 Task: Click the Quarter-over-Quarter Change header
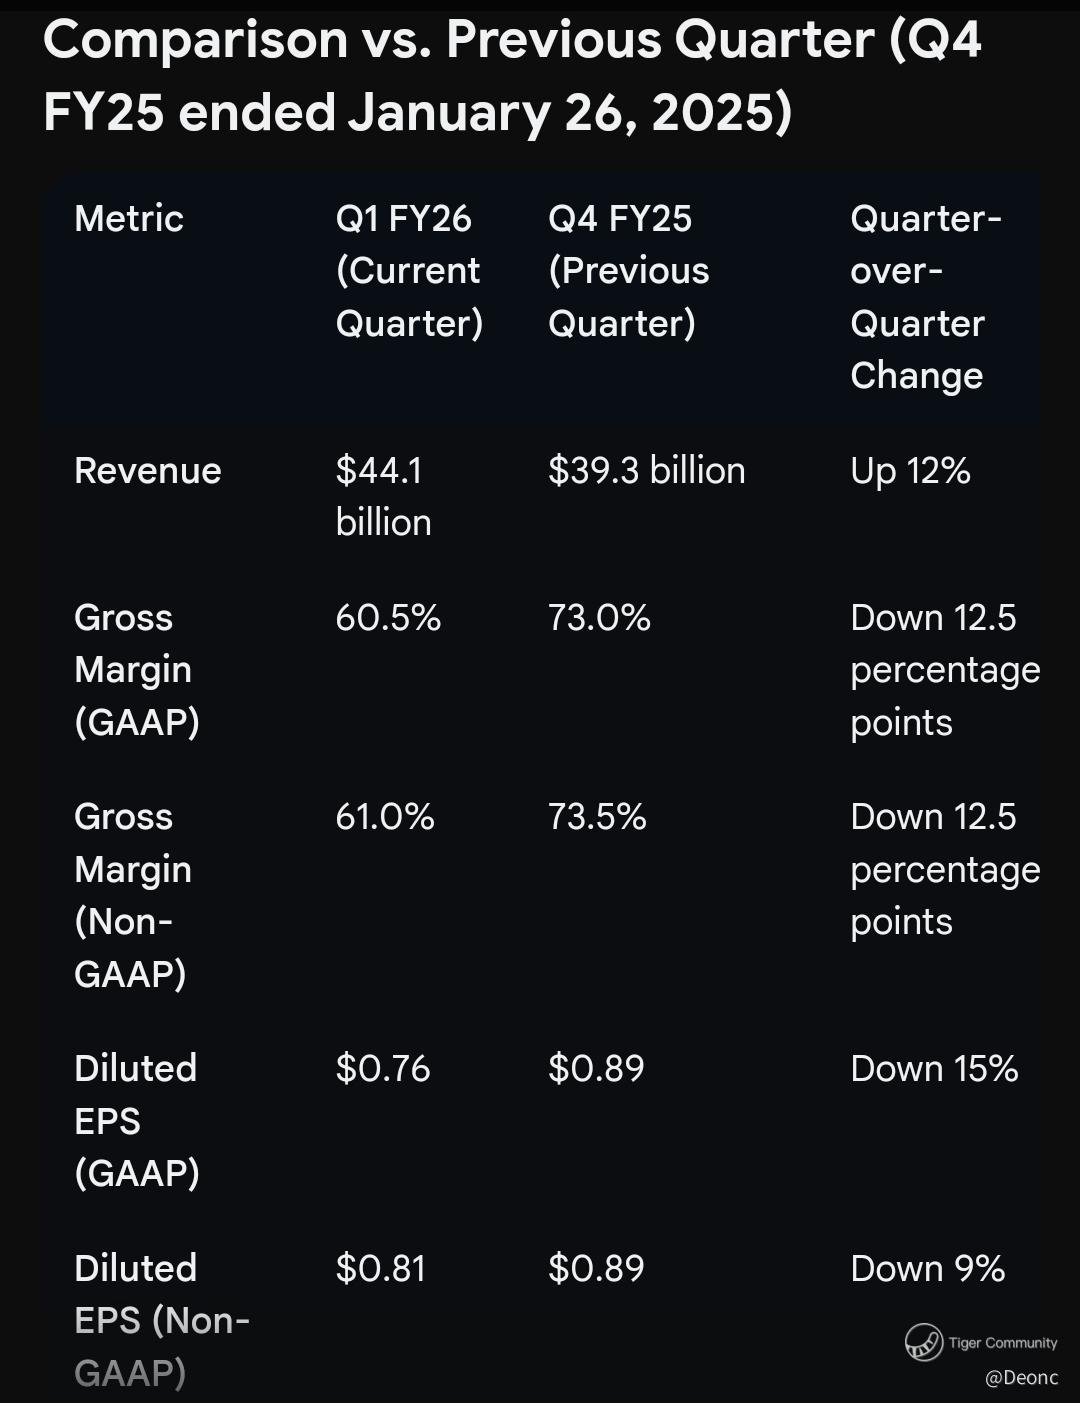pyautogui.click(x=926, y=297)
